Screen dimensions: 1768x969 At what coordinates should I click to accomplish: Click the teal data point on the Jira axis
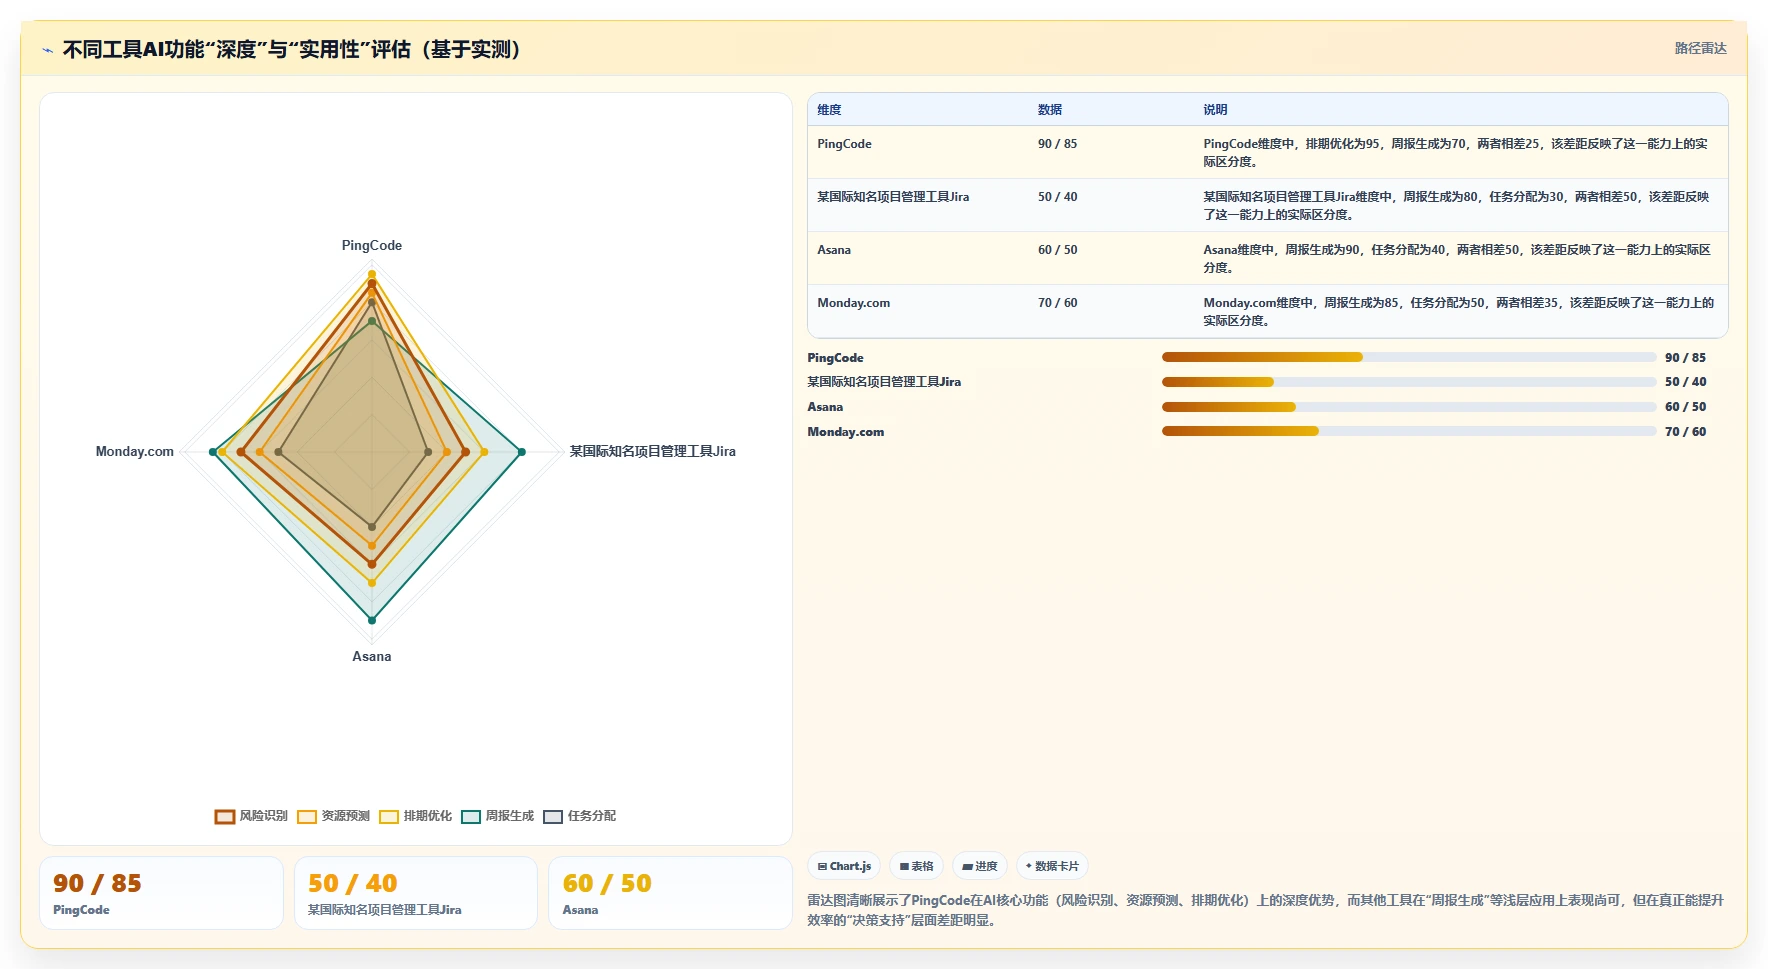coord(522,452)
